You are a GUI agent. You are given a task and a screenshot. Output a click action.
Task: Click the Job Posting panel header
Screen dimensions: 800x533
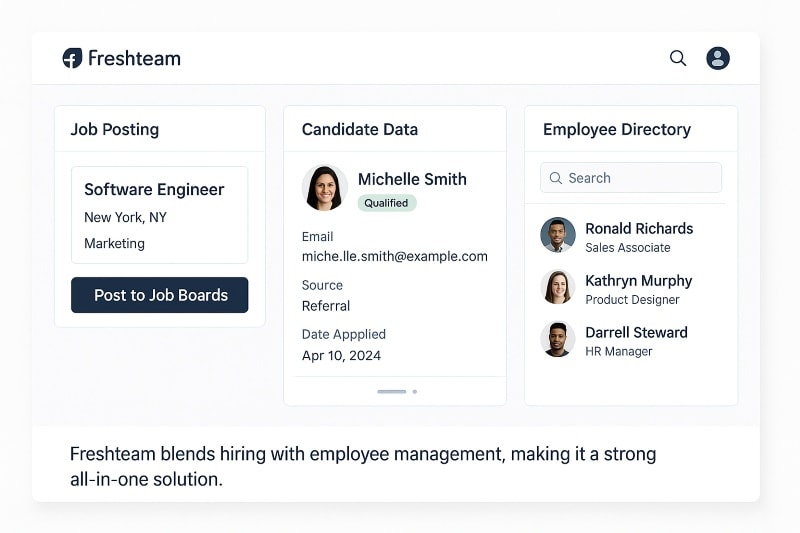[x=115, y=129]
